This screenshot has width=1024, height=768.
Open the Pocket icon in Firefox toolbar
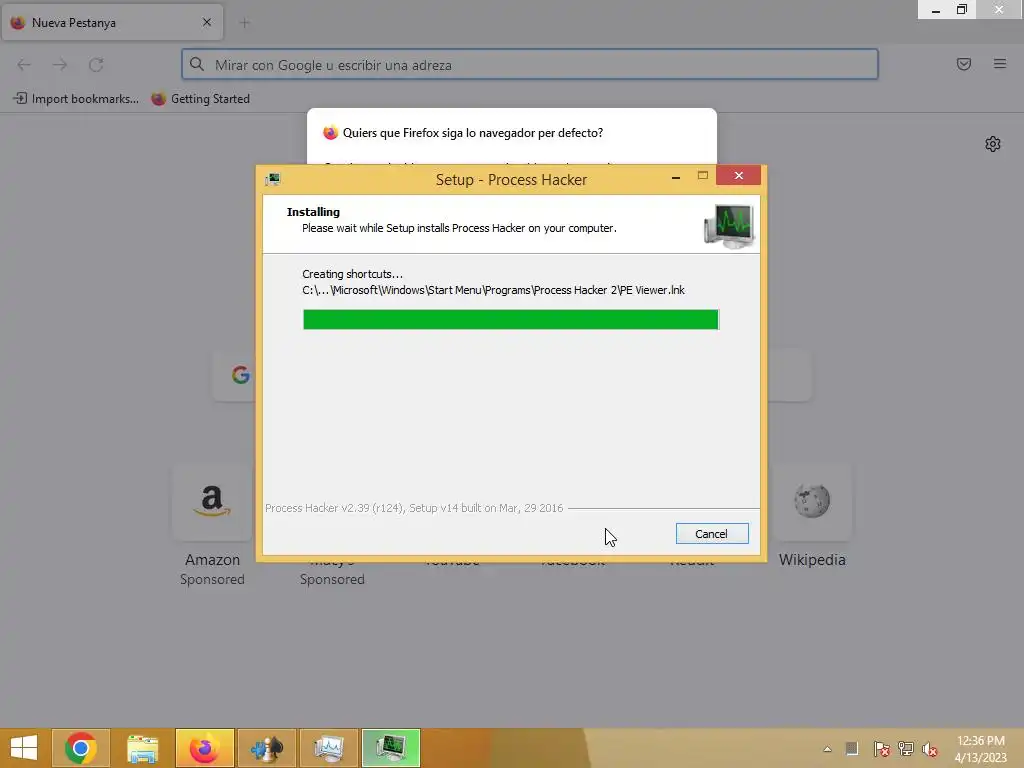(964, 64)
